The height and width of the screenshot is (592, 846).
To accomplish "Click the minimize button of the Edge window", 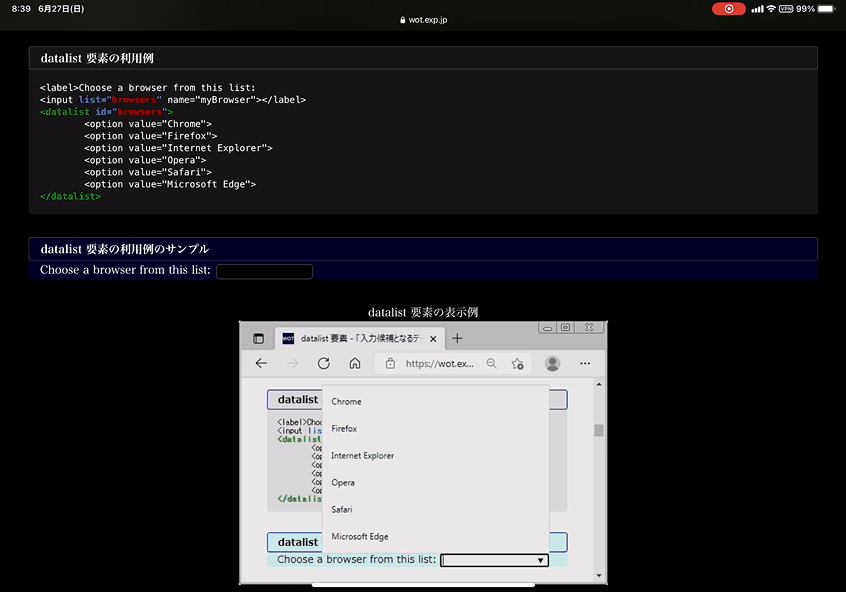I will [x=547, y=328].
